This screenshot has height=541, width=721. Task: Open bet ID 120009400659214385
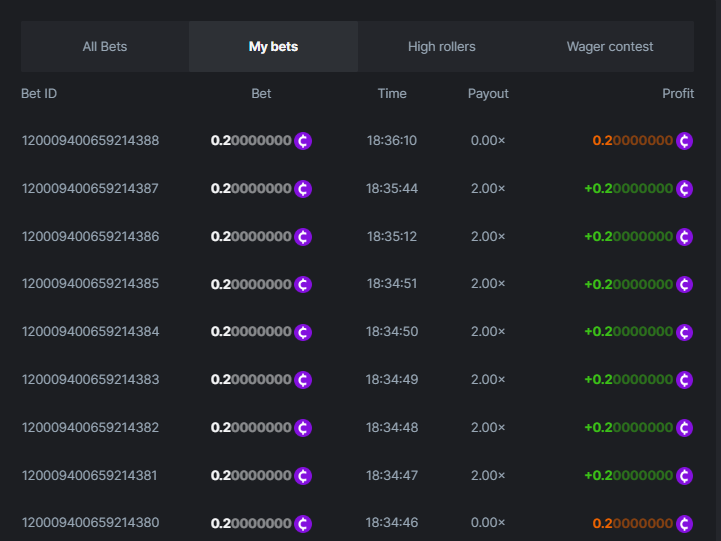click(90, 284)
